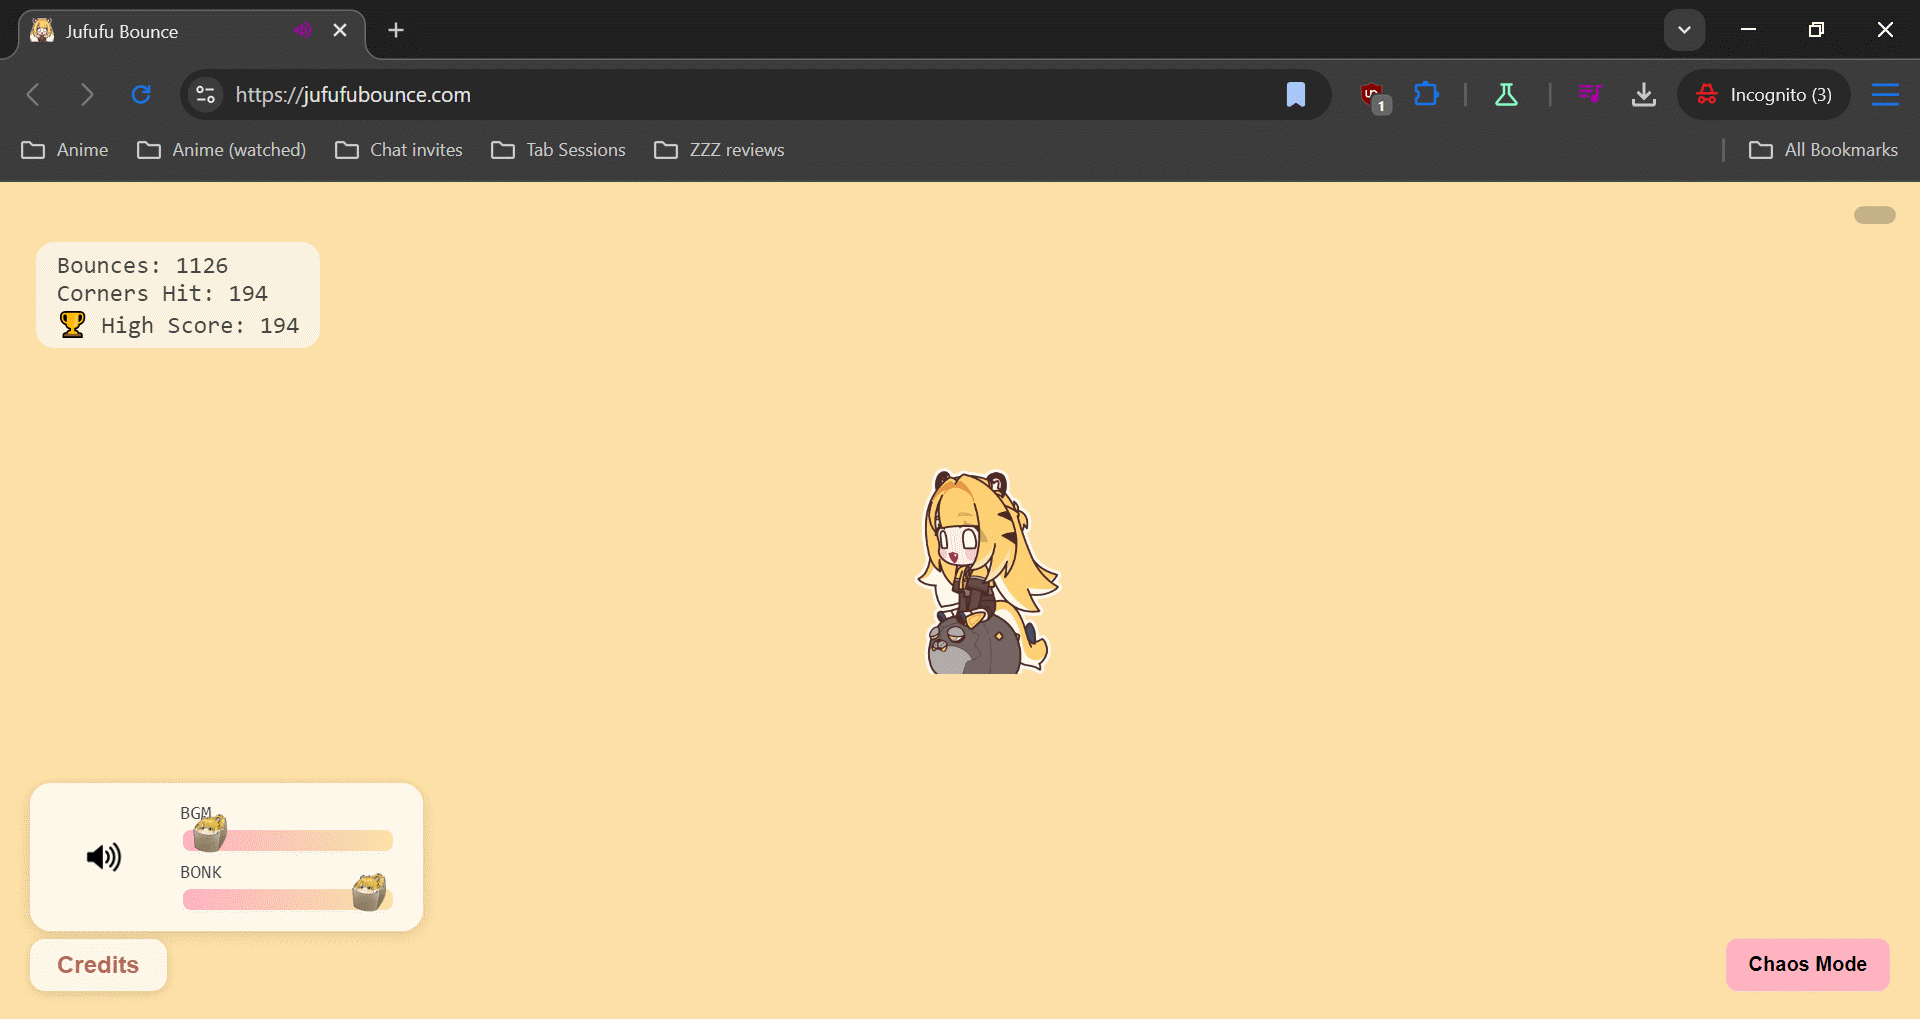Screen dimensions: 1920x1019
Task: Open the Tab Sessions bookmarks folder
Action: [559, 150]
